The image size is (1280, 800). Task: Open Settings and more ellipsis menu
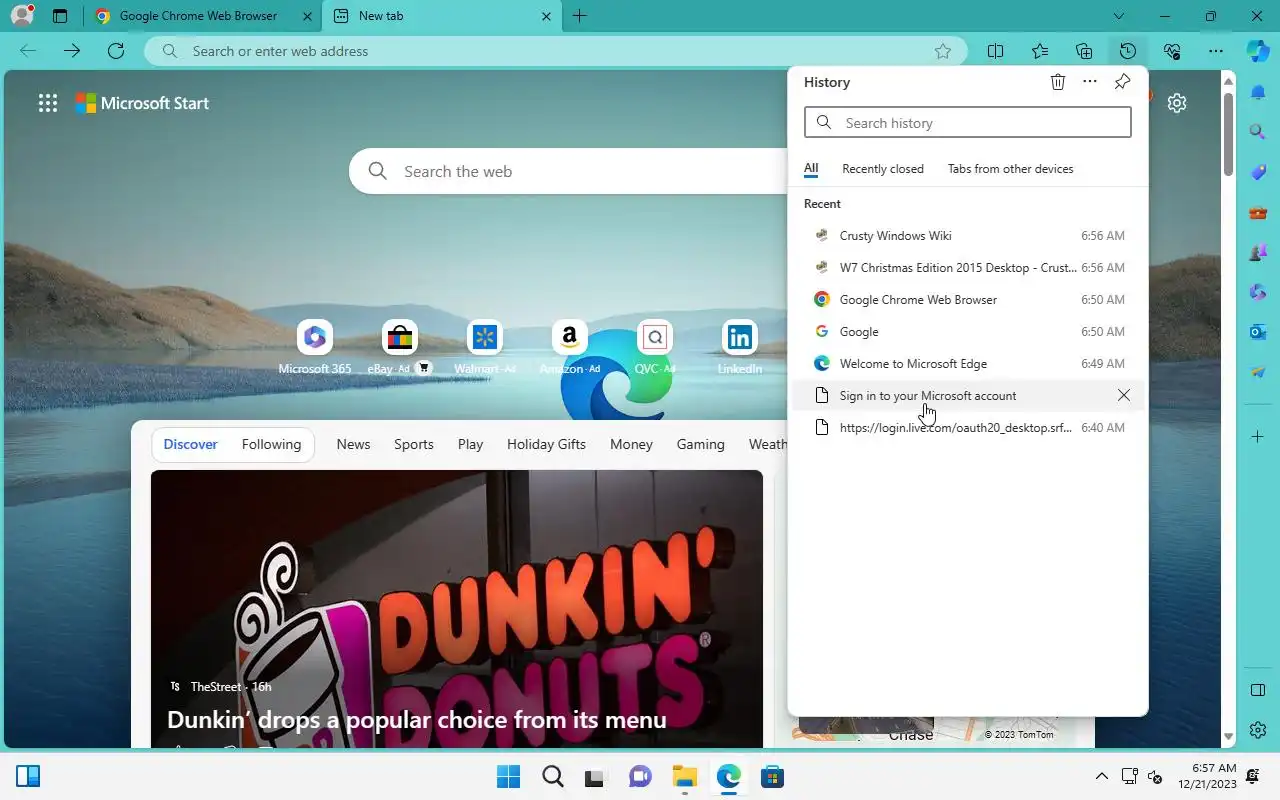[1216, 51]
